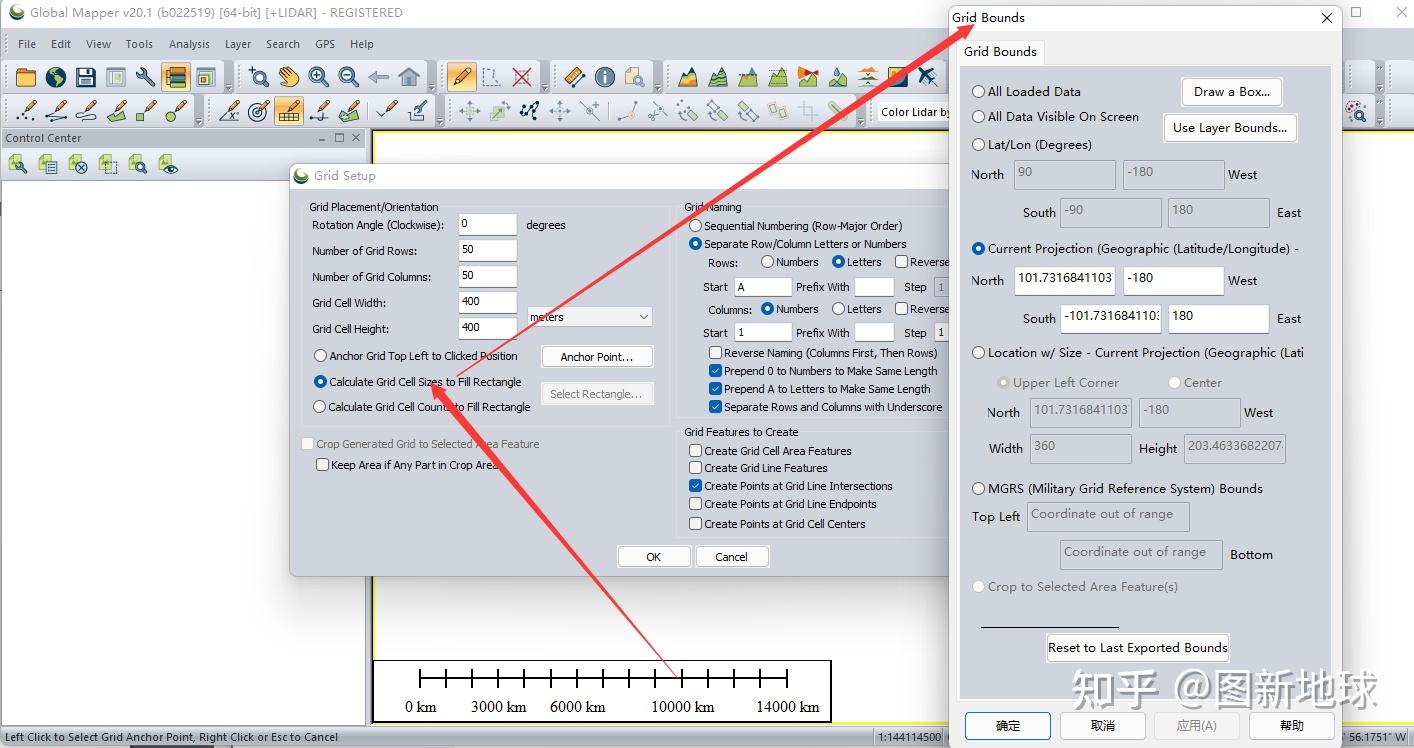Open the Layer menu
1414x748 pixels.
(x=238, y=44)
